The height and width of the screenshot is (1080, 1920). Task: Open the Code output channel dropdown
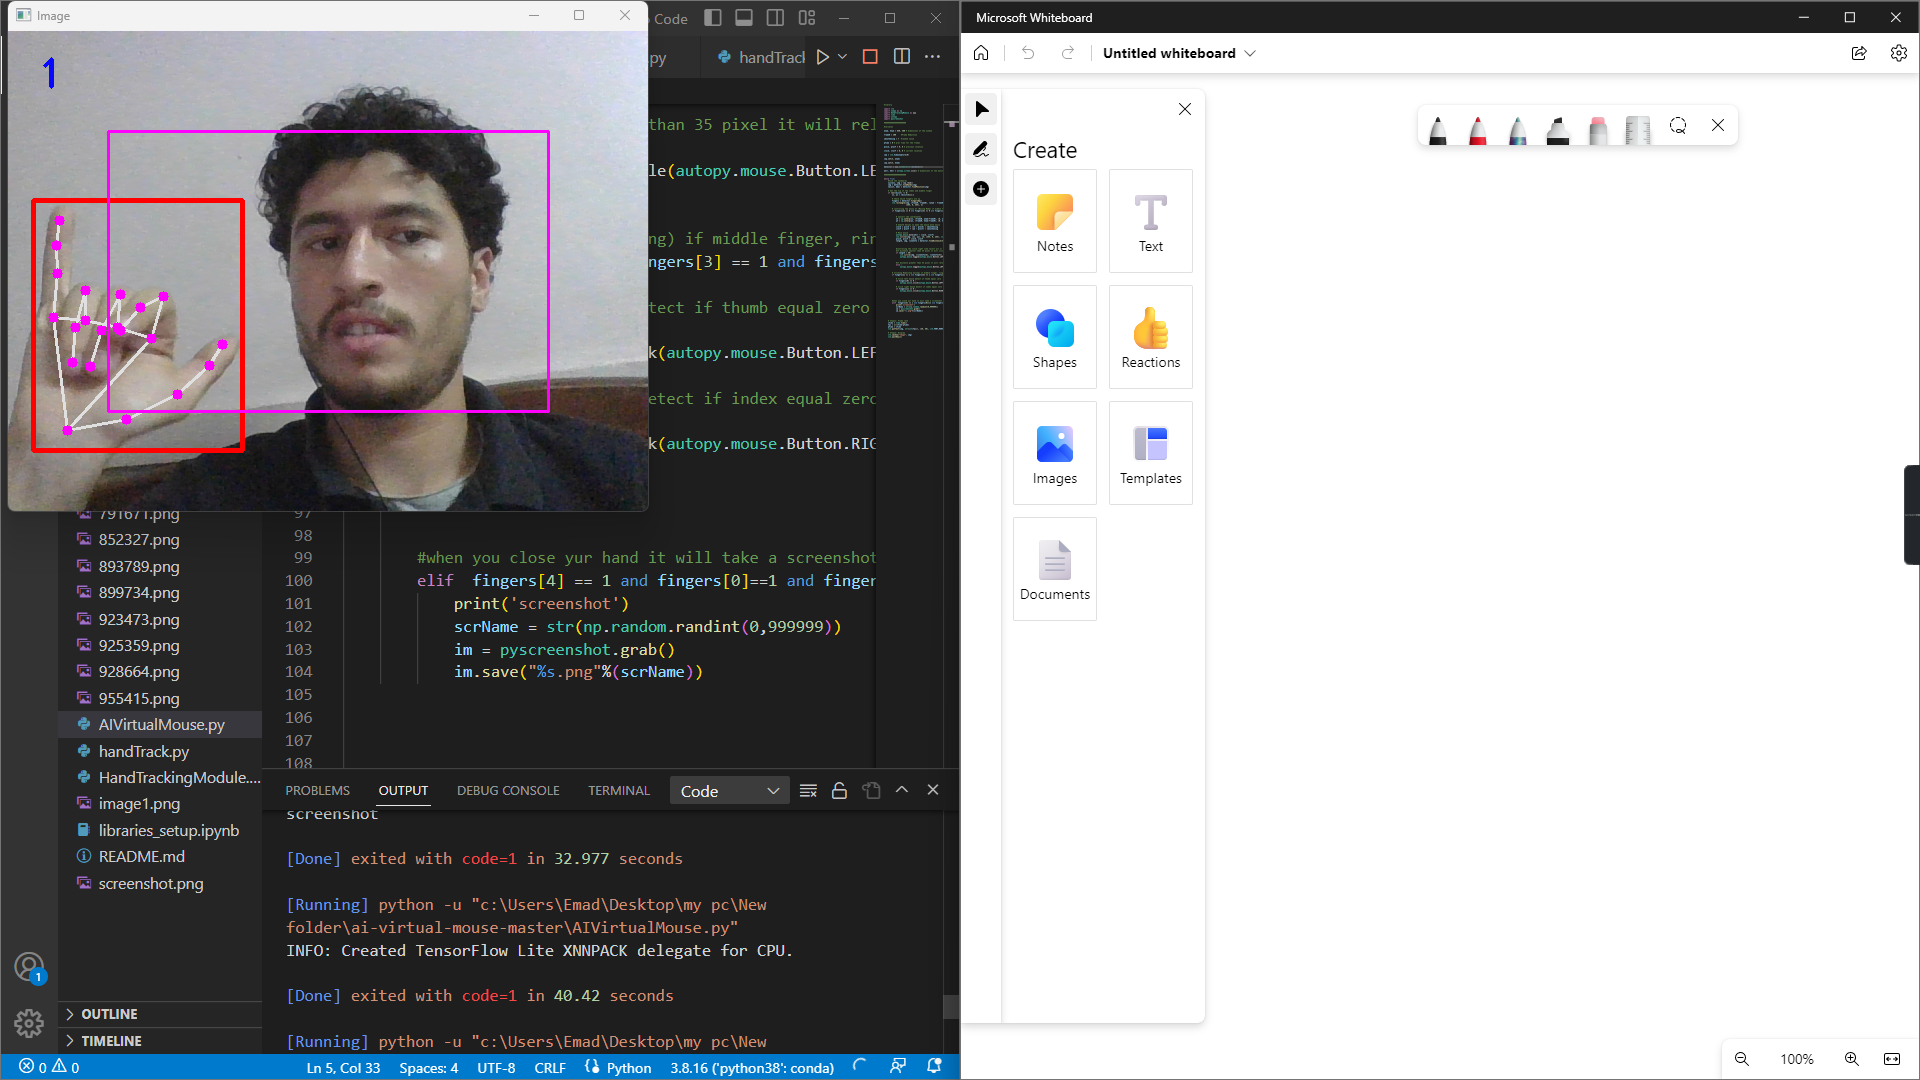click(729, 790)
